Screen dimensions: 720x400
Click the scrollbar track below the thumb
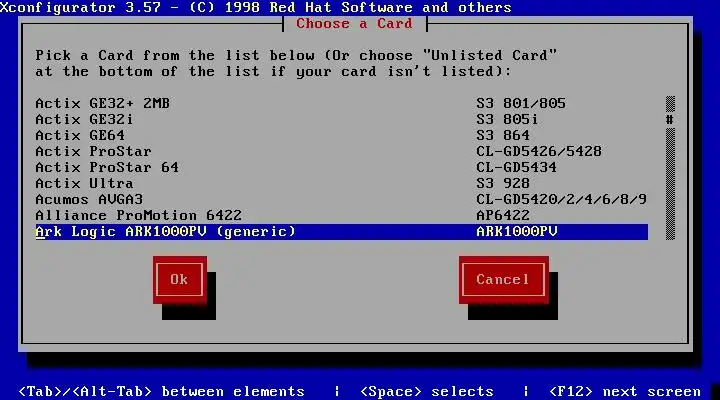[670, 184]
